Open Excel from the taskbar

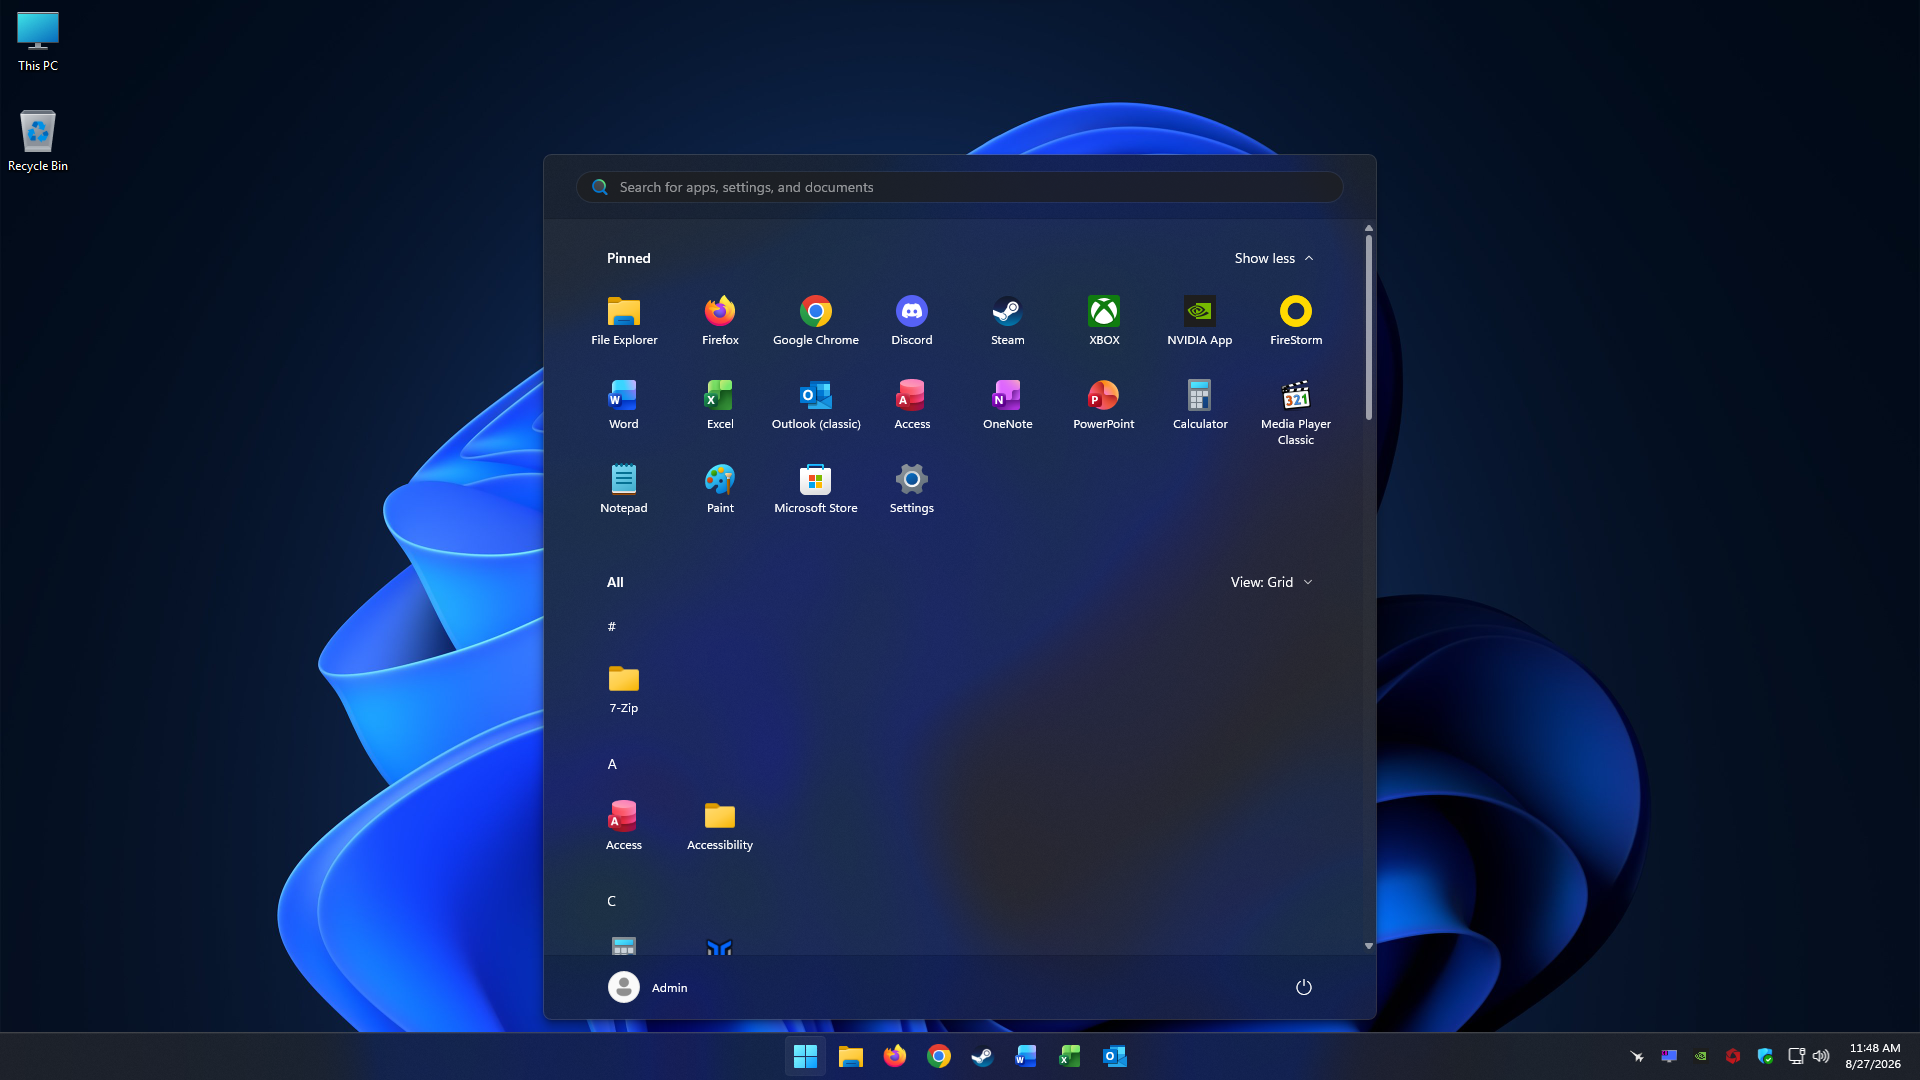[1070, 1056]
